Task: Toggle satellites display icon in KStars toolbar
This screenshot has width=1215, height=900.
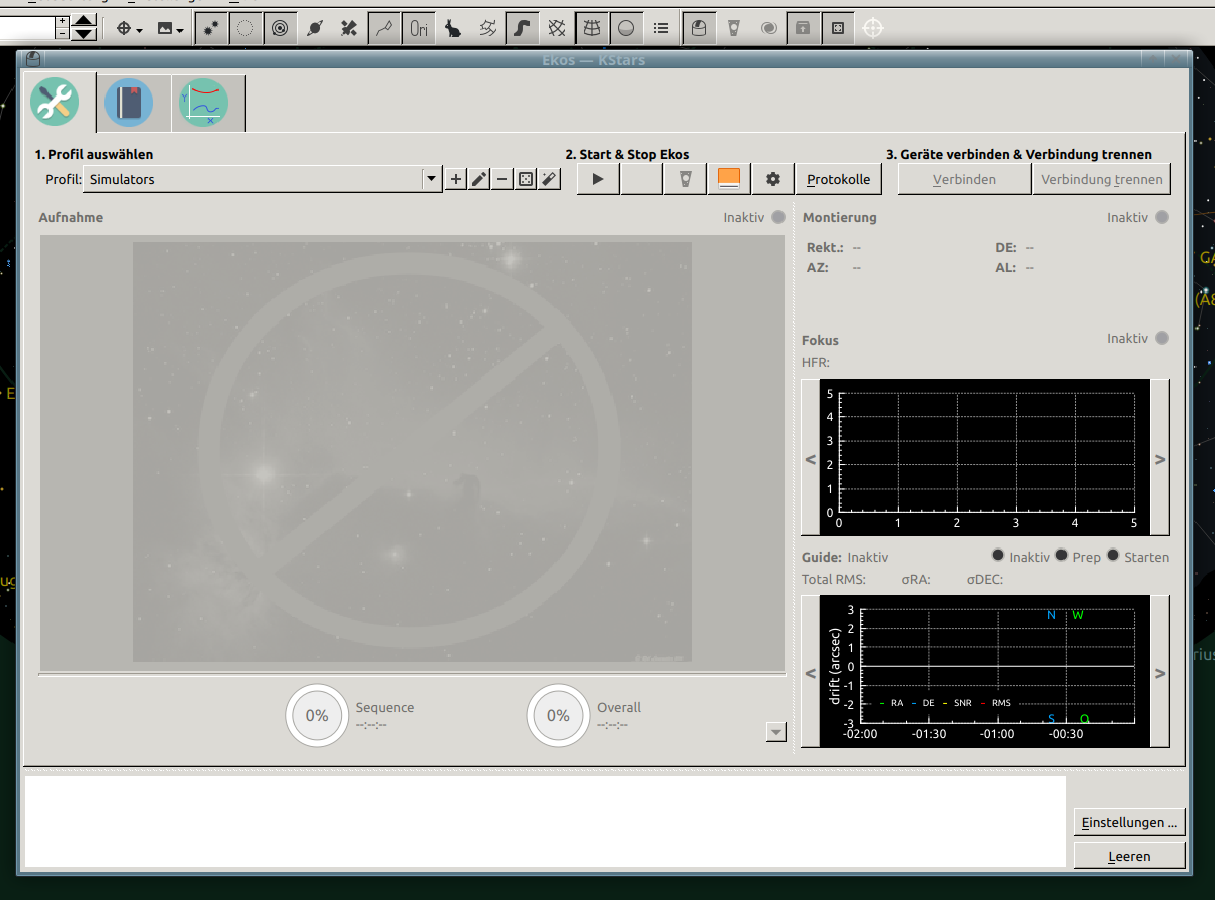Action: tap(349, 28)
